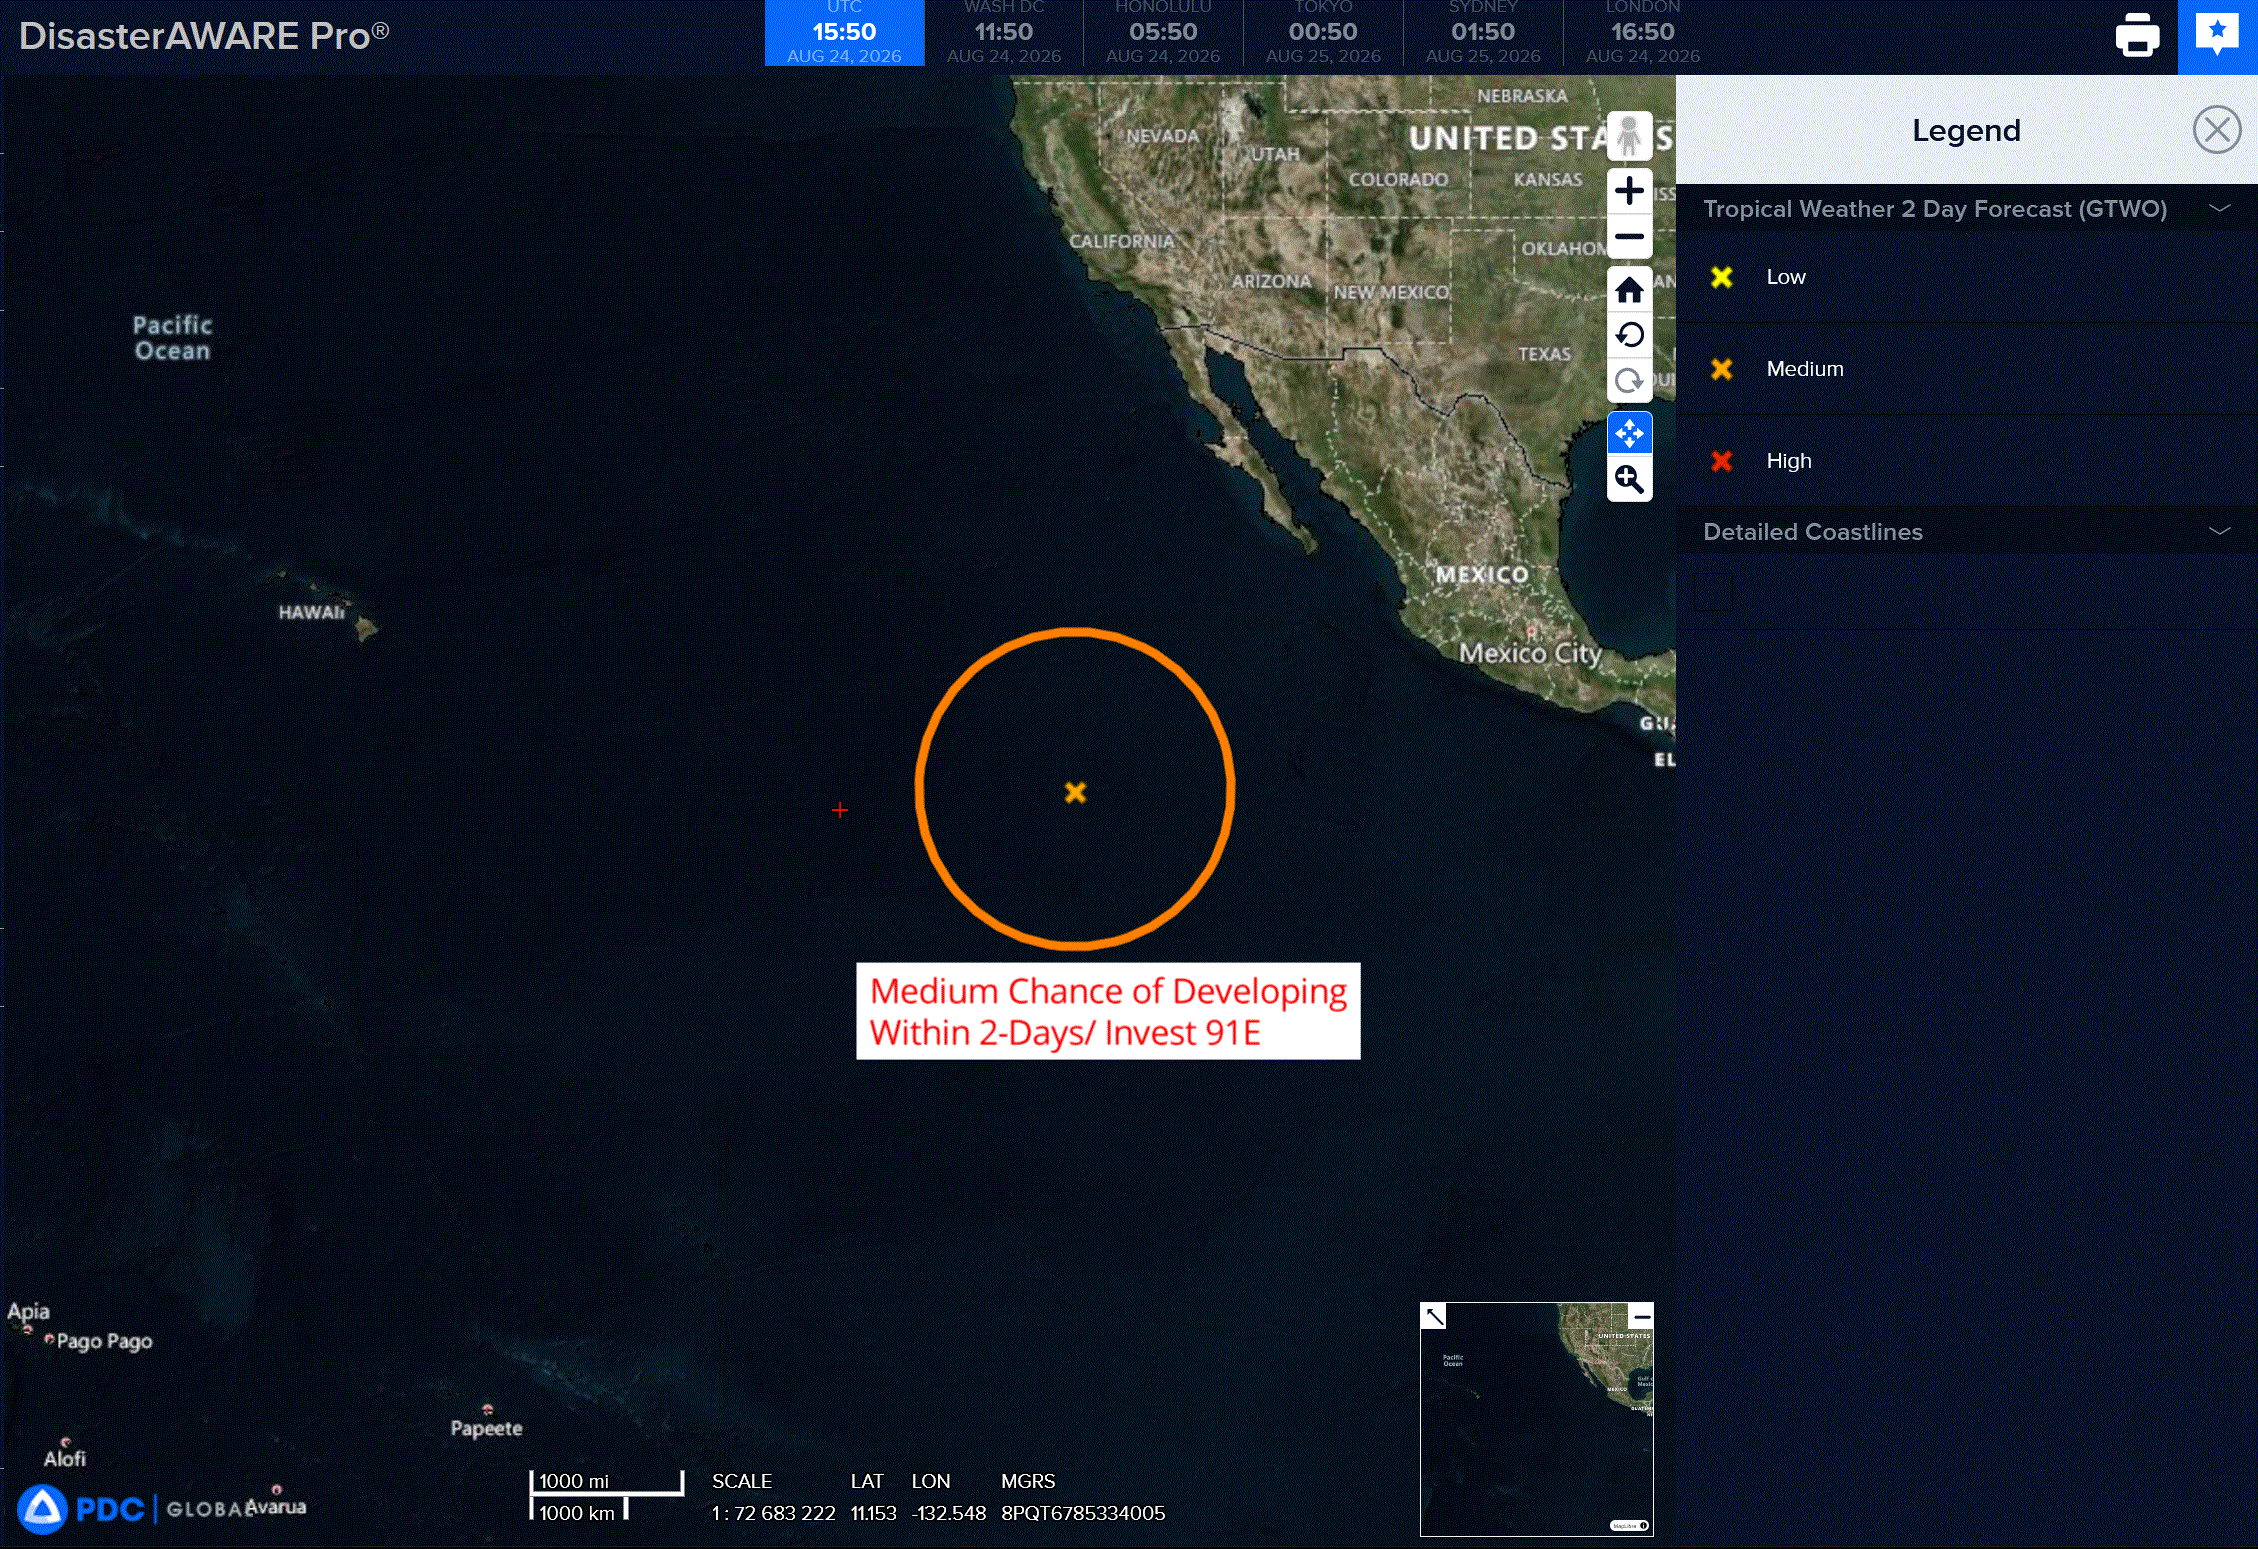2258x1549 pixels.
Task: Select the SYDNEY time tab
Action: point(1483,33)
